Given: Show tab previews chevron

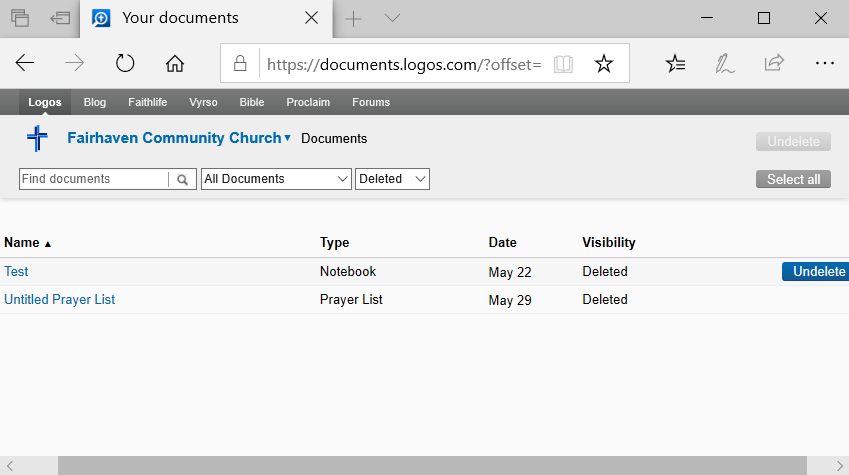Looking at the screenshot, I should (392, 18).
